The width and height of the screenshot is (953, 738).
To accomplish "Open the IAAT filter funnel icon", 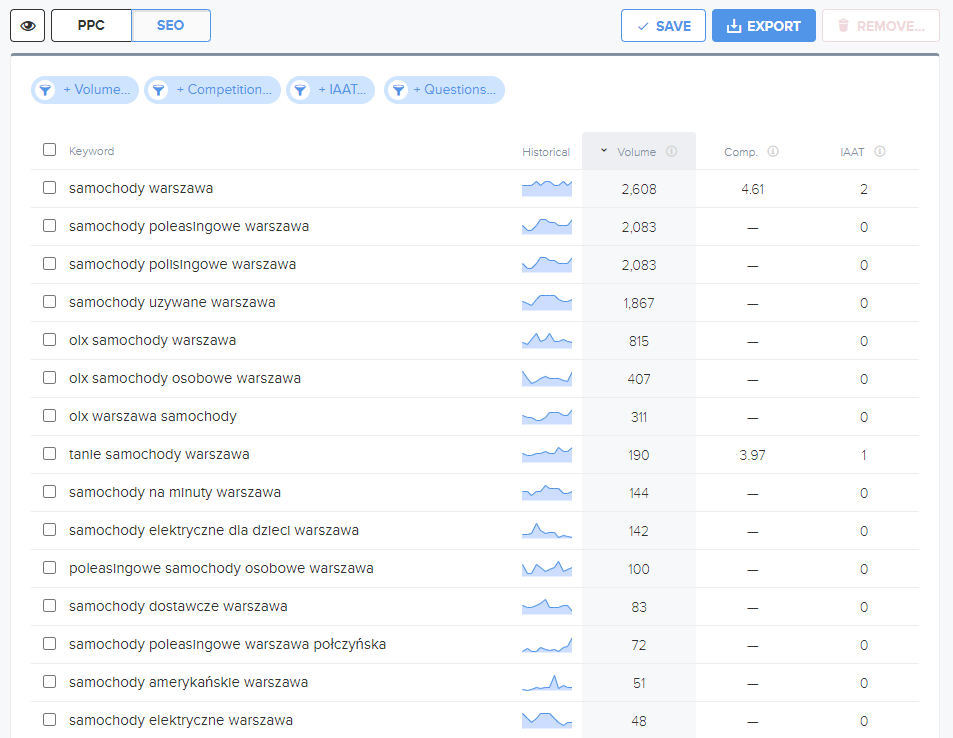I will coord(300,90).
